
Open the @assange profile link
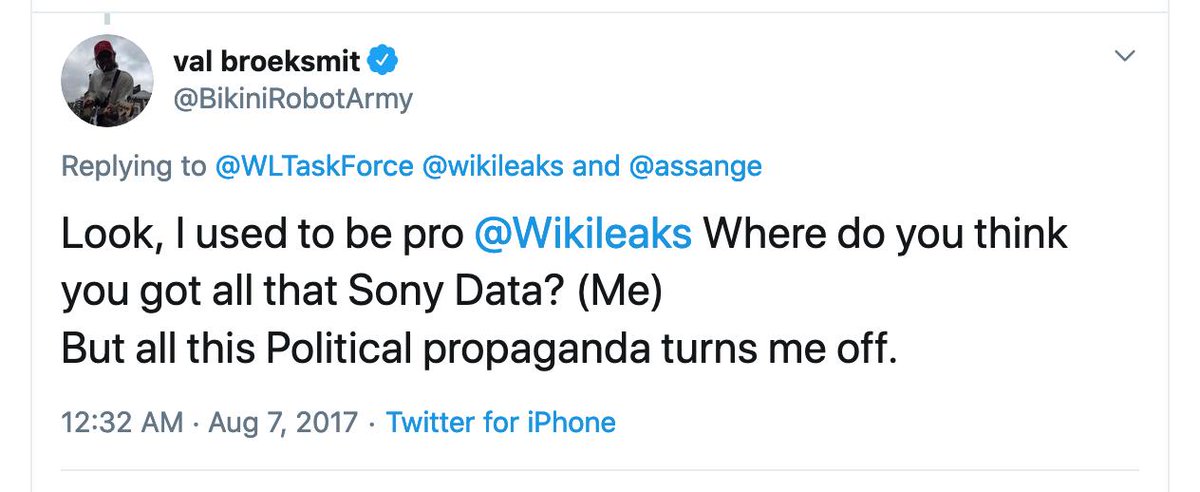[x=695, y=166]
